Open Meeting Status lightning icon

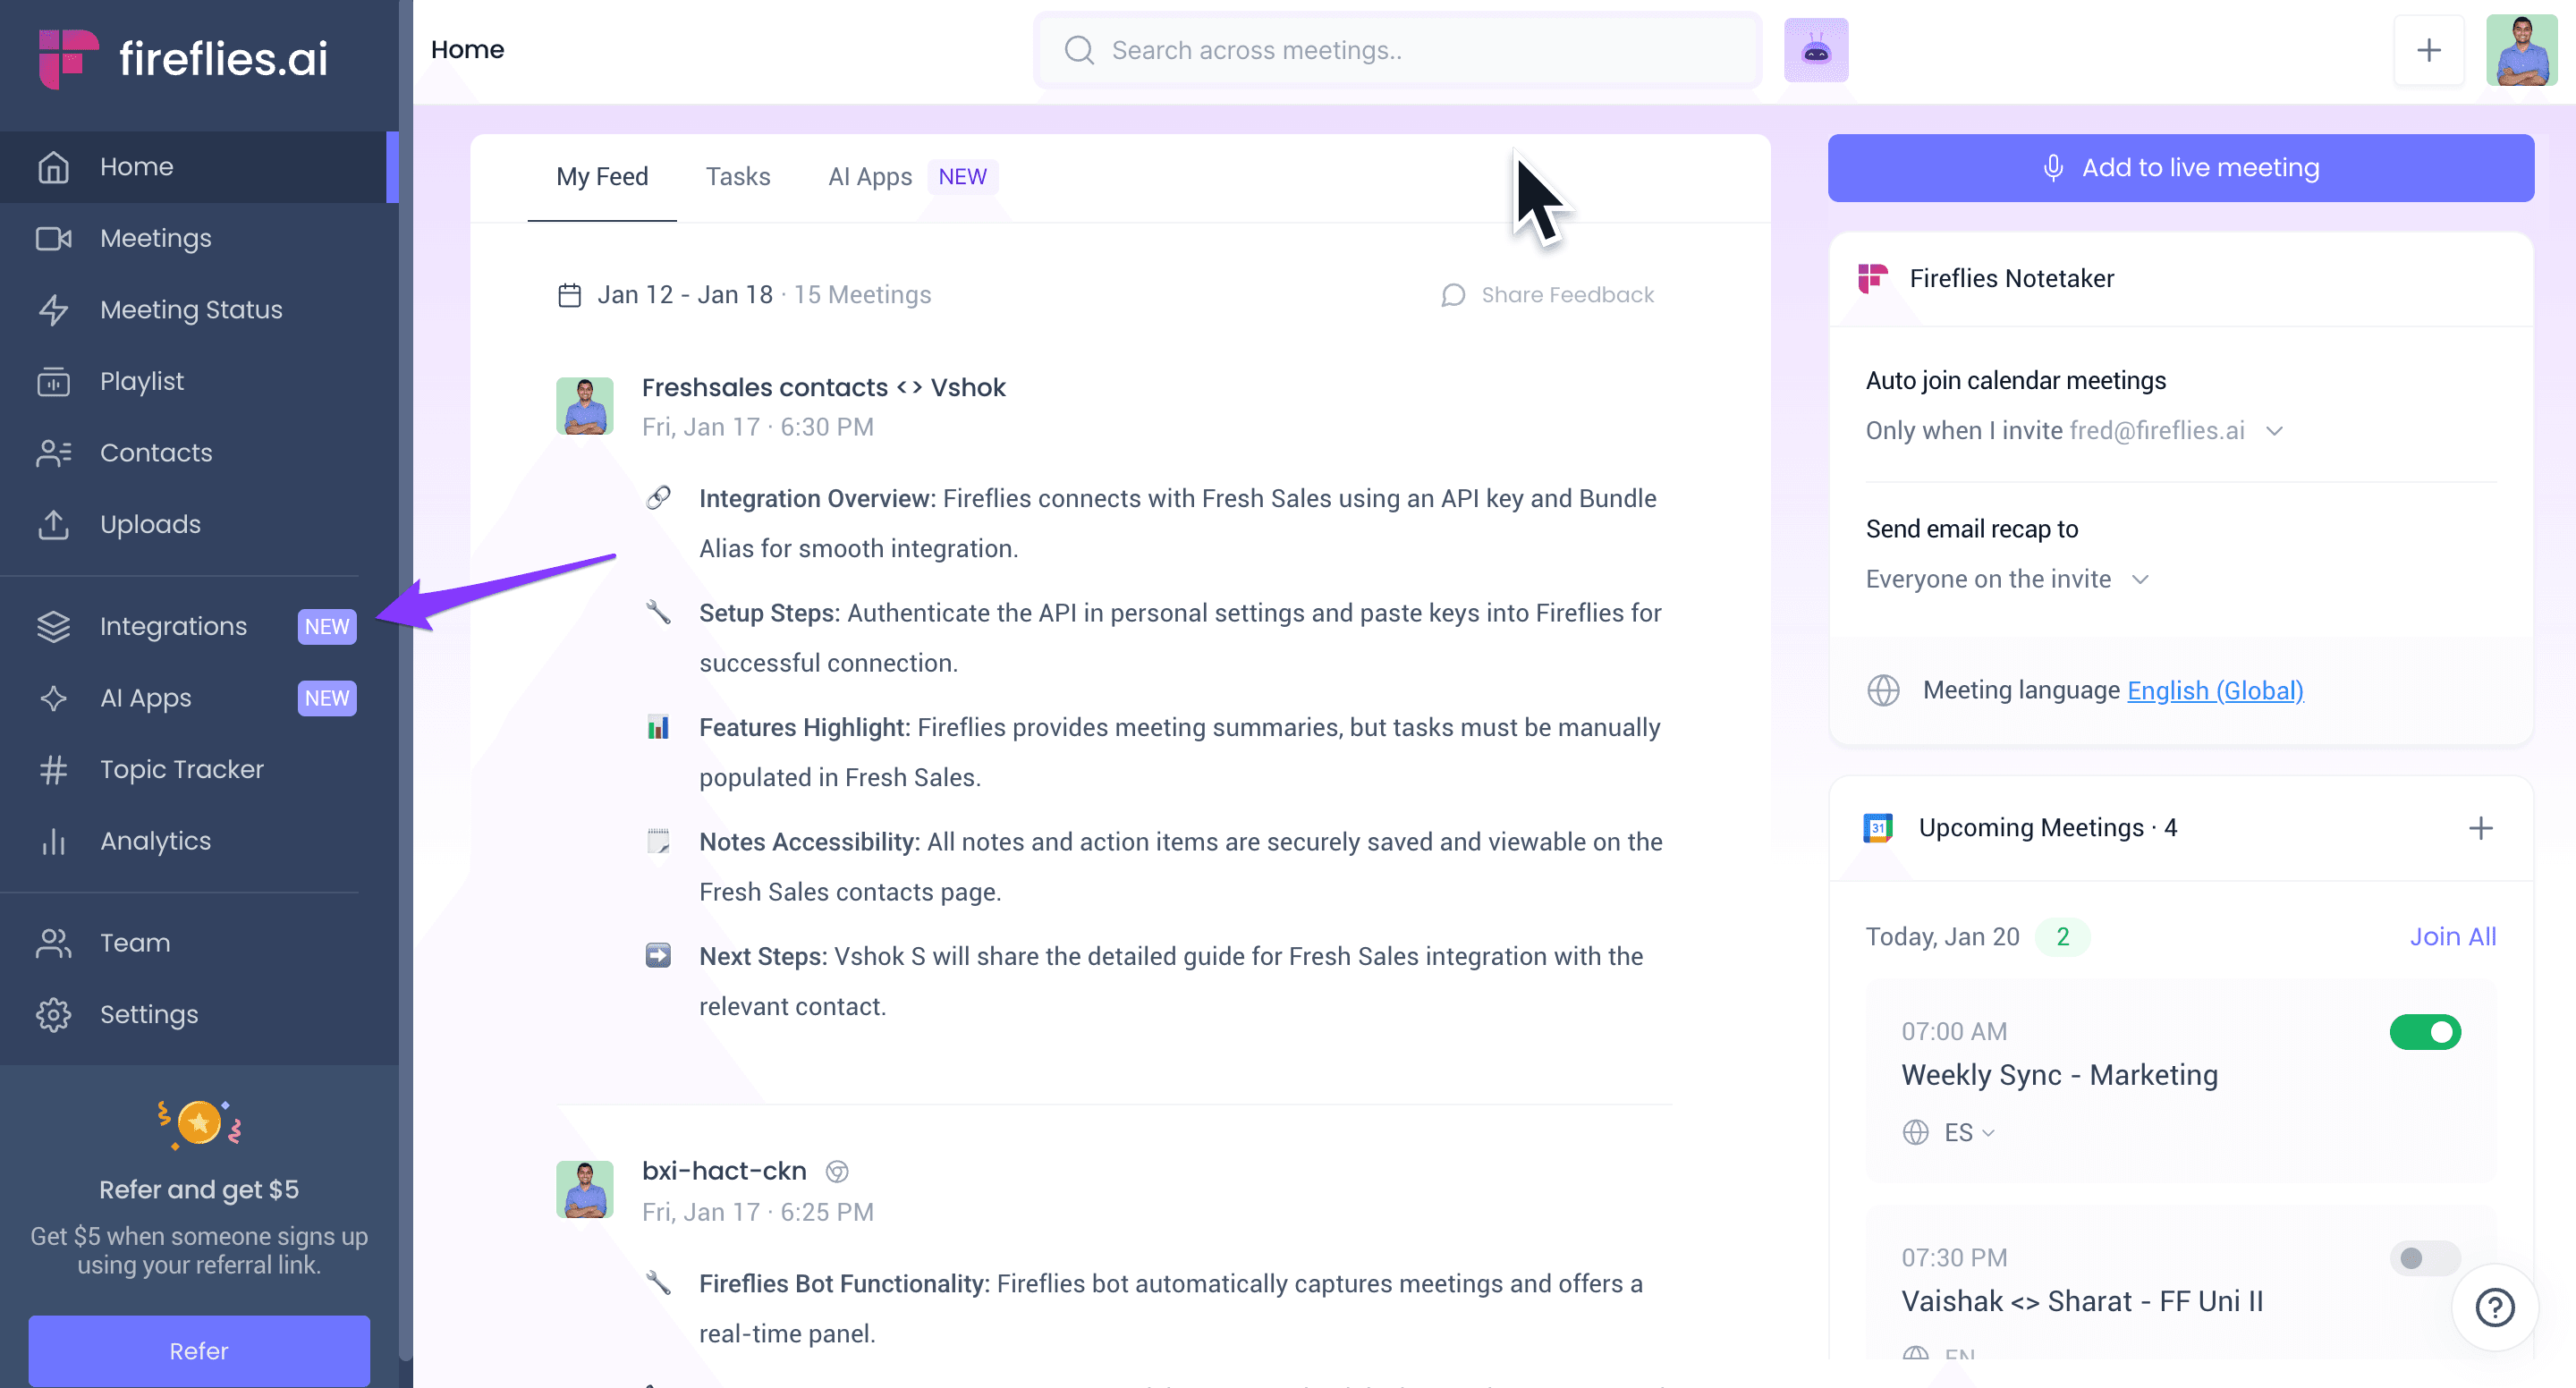[54, 310]
